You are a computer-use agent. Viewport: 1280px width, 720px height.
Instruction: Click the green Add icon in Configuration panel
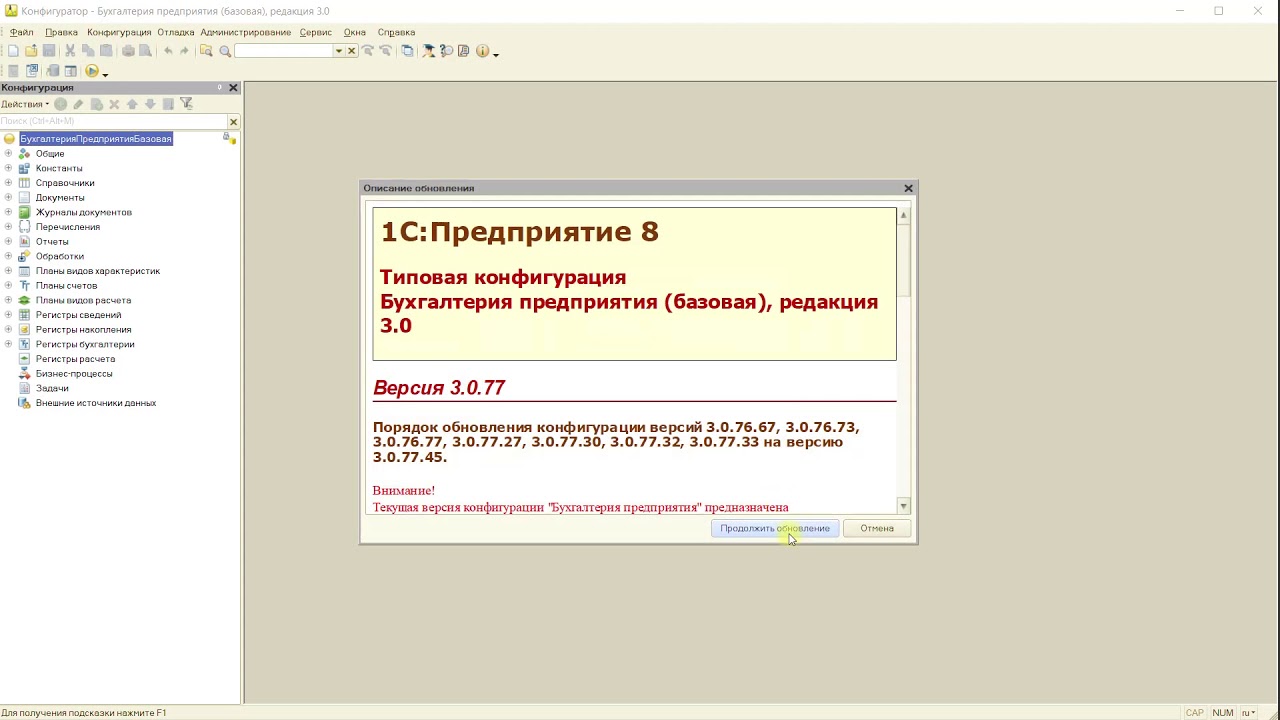[60, 104]
